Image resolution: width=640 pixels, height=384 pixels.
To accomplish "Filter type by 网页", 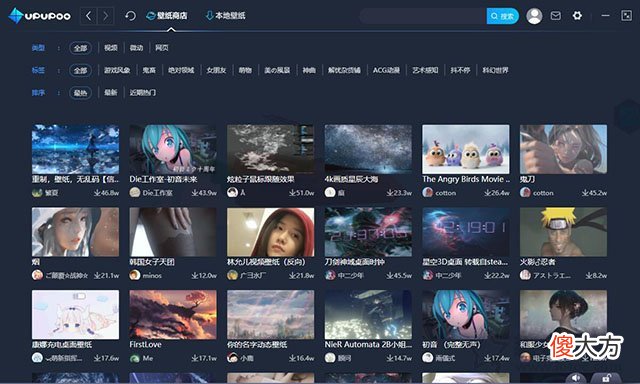I will [x=162, y=48].
